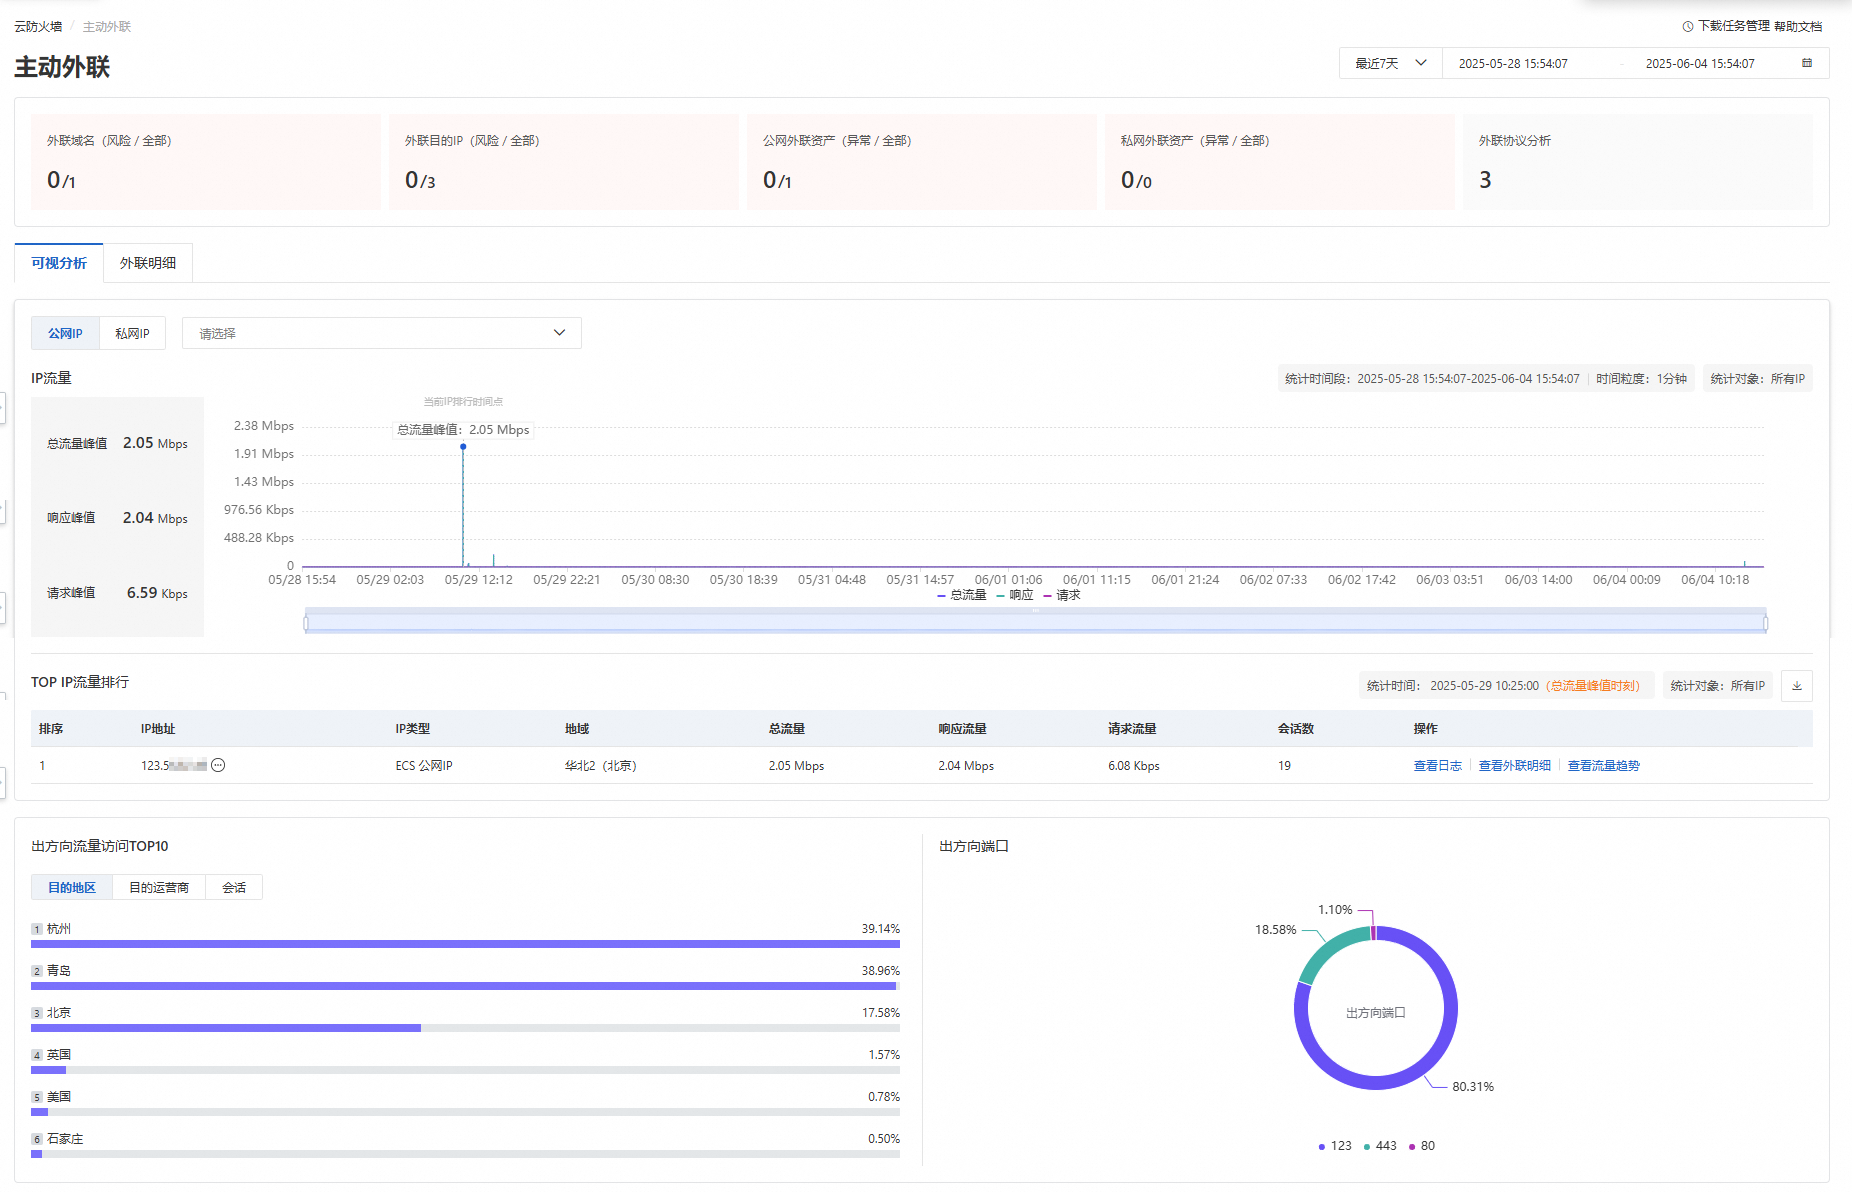Click the 总流量峰值 2.05 Mbps stat
Image resolution: width=1852 pixels, height=1192 pixels.
point(117,443)
